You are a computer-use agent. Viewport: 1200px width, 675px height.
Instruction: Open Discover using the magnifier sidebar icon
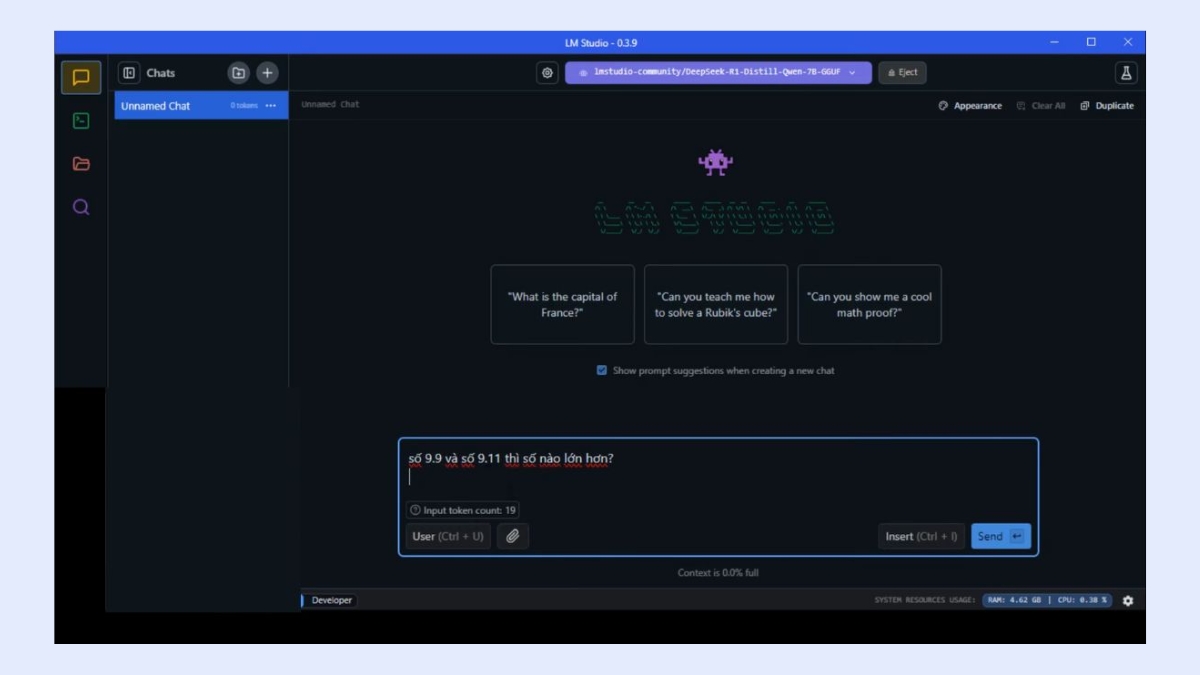click(81, 207)
